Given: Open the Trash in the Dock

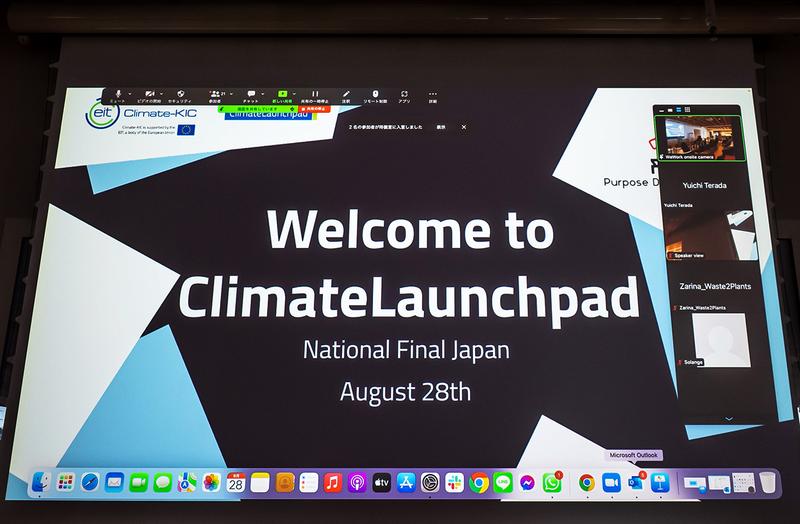Looking at the screenshot, I should click(767, 482).
